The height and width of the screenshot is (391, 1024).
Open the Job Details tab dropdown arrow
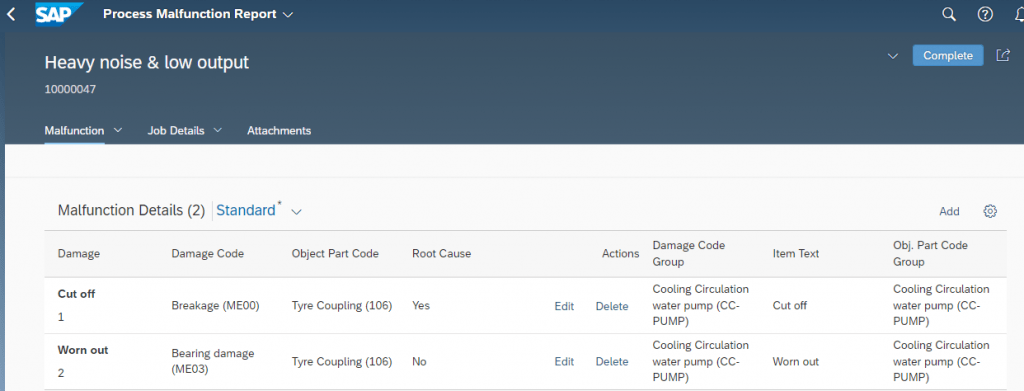tap(218, 130)
